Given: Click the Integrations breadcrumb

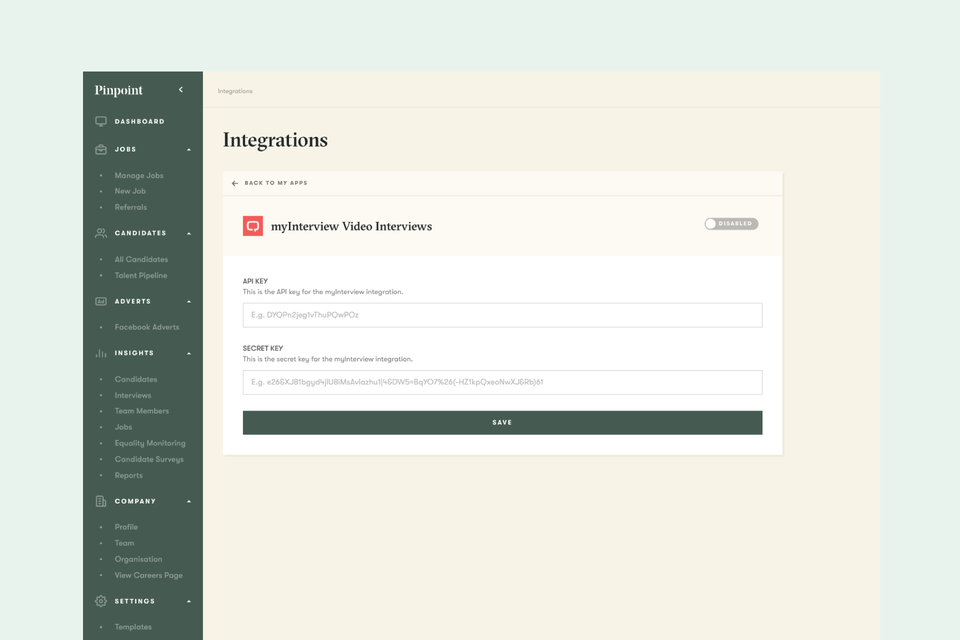Looking at the screenshot, I should click(x=235, y=91).
